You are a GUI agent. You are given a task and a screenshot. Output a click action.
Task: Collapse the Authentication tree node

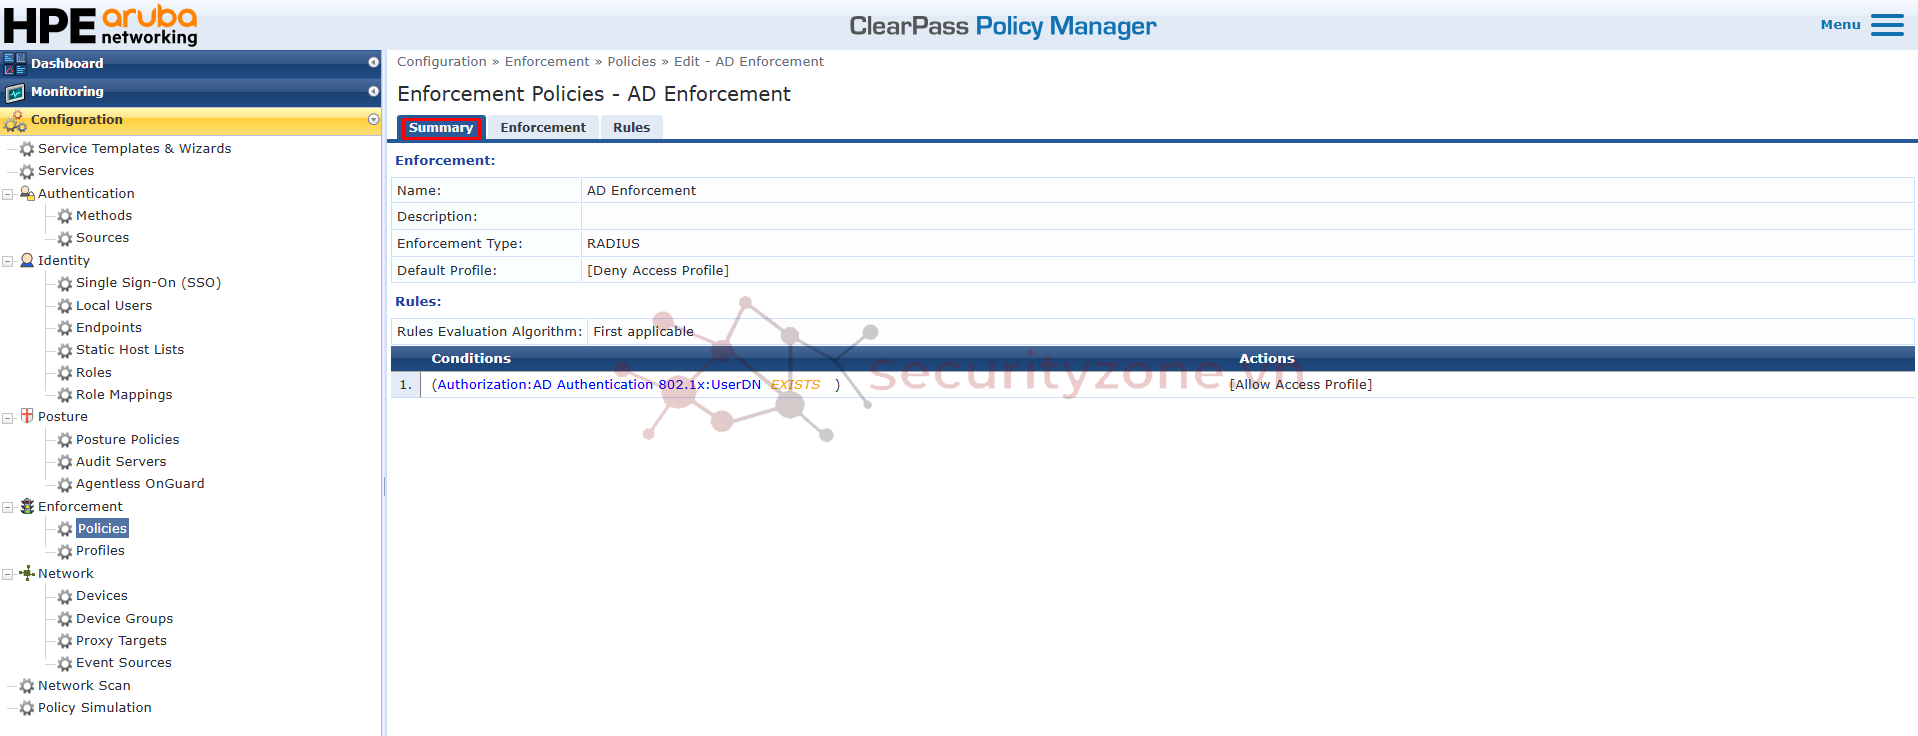tap(8, 194)
